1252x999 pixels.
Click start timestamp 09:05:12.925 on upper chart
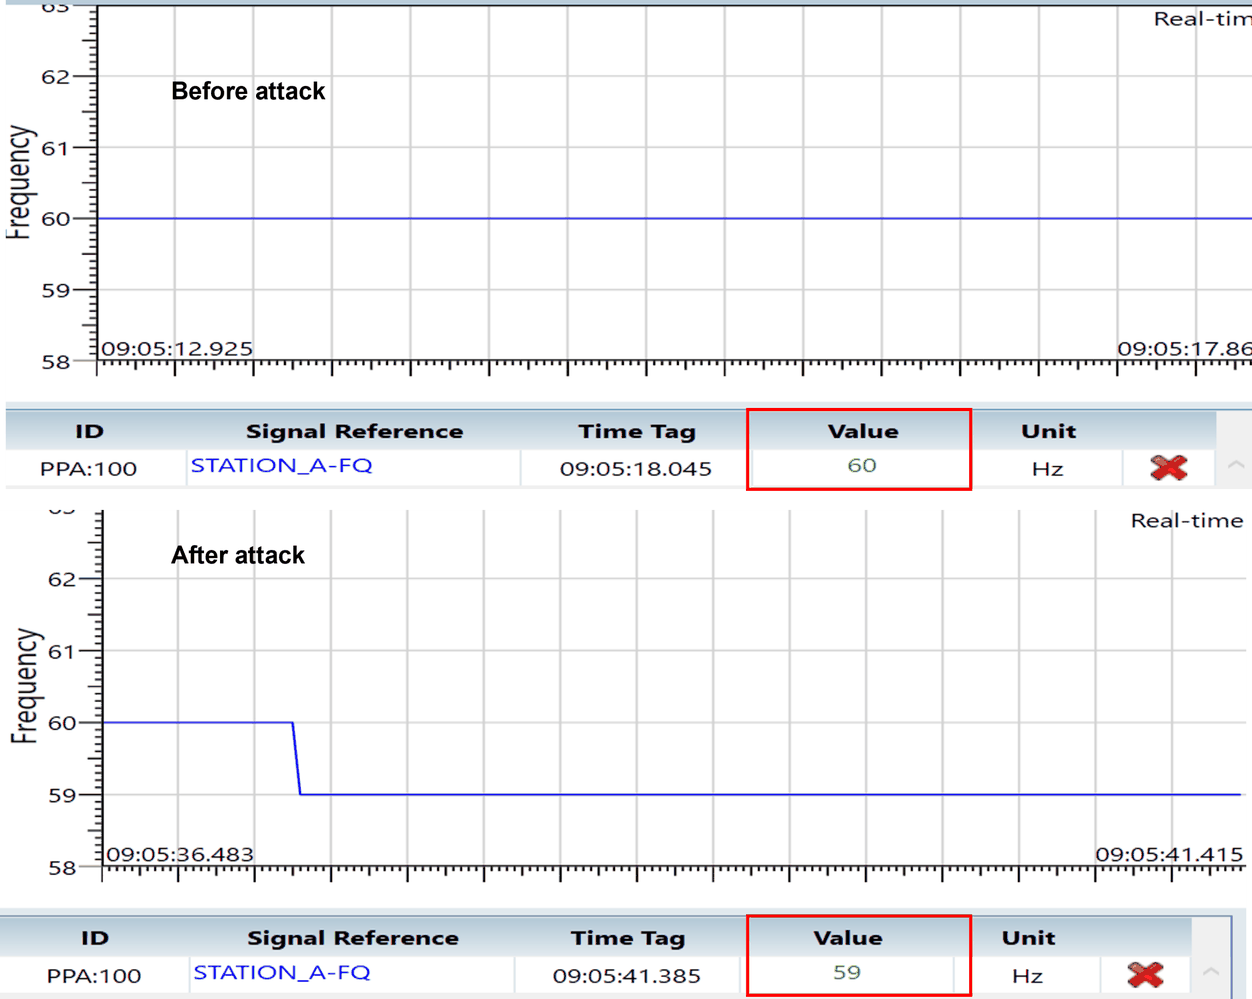(177, 349)
